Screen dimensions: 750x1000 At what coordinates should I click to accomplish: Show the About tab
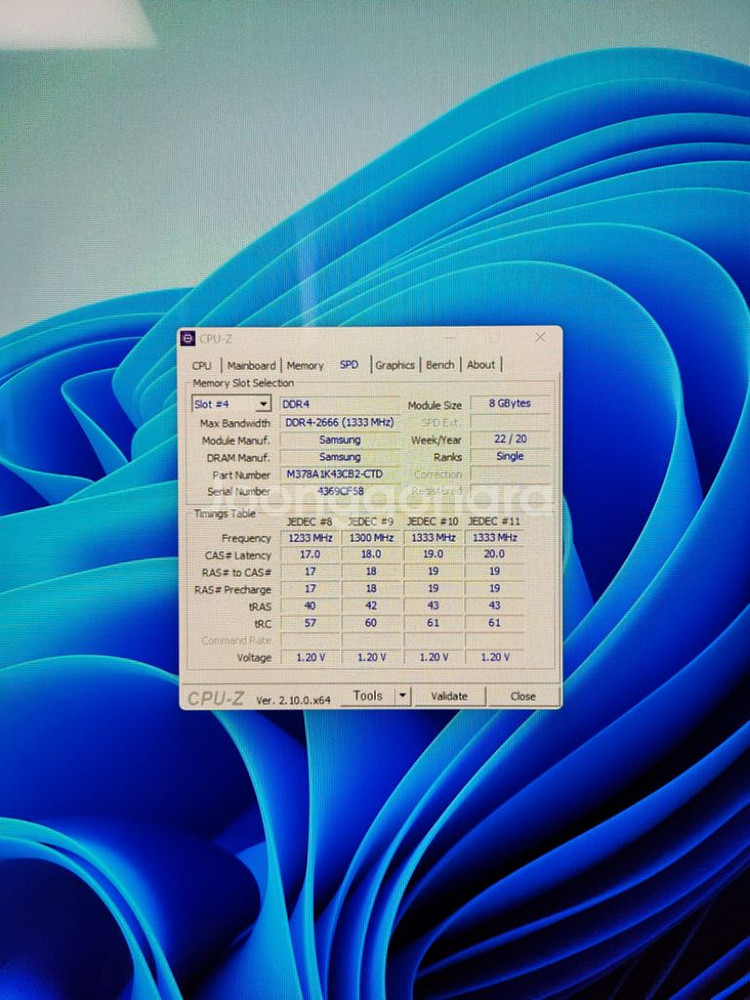click(481, 365)
